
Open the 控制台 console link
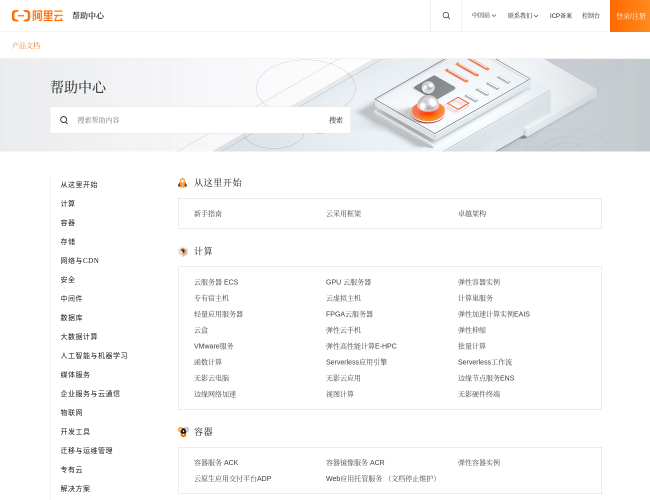coord(591,16)
